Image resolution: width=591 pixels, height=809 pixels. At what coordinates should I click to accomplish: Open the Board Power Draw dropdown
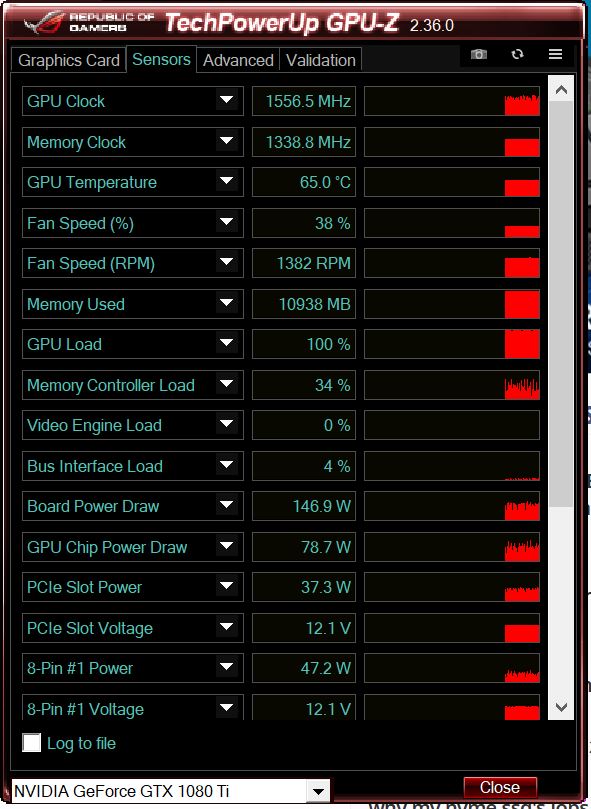click(227, 506)
